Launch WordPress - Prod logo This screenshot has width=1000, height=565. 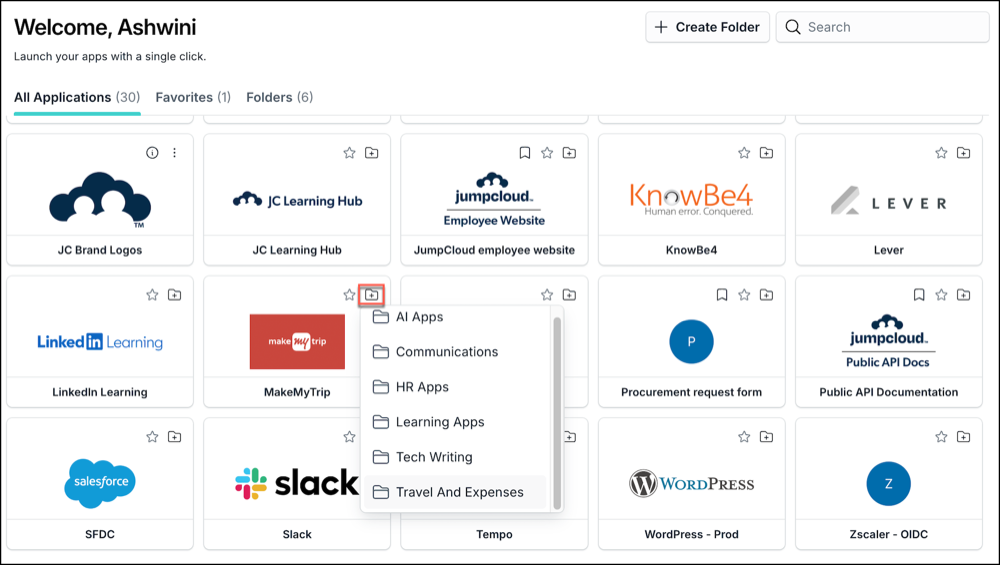click(x=691, y=483)
